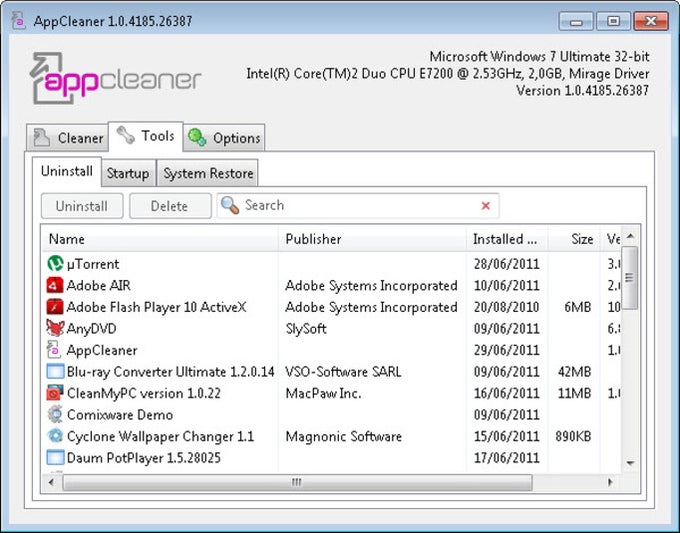The width and height of the screenshot is (680, 533).
Task: Select the µTorrent row name
Action: [x=93, y=264]
